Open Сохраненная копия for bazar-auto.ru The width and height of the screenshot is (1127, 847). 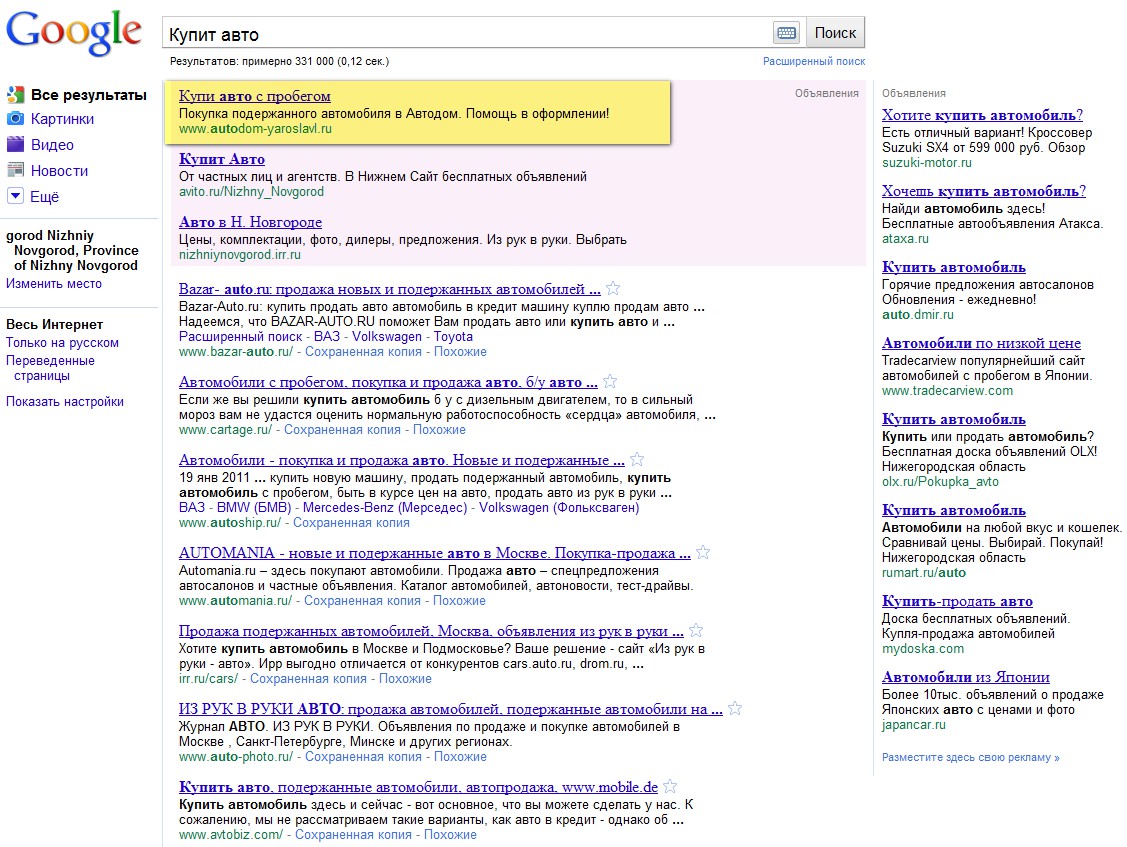pyautogui.click(x=363, y=352)
